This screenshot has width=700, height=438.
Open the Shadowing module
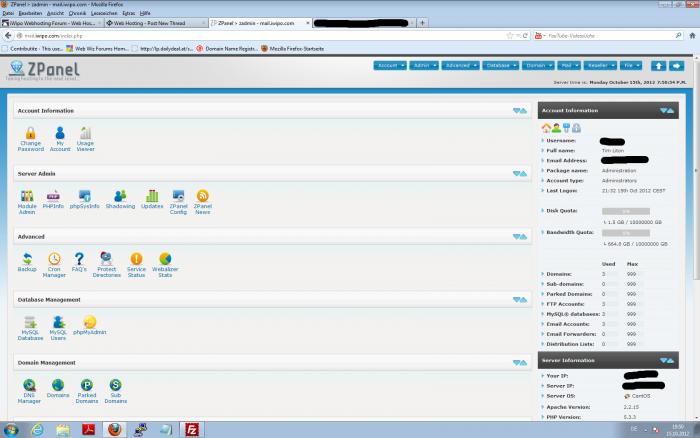click(120, 200)
